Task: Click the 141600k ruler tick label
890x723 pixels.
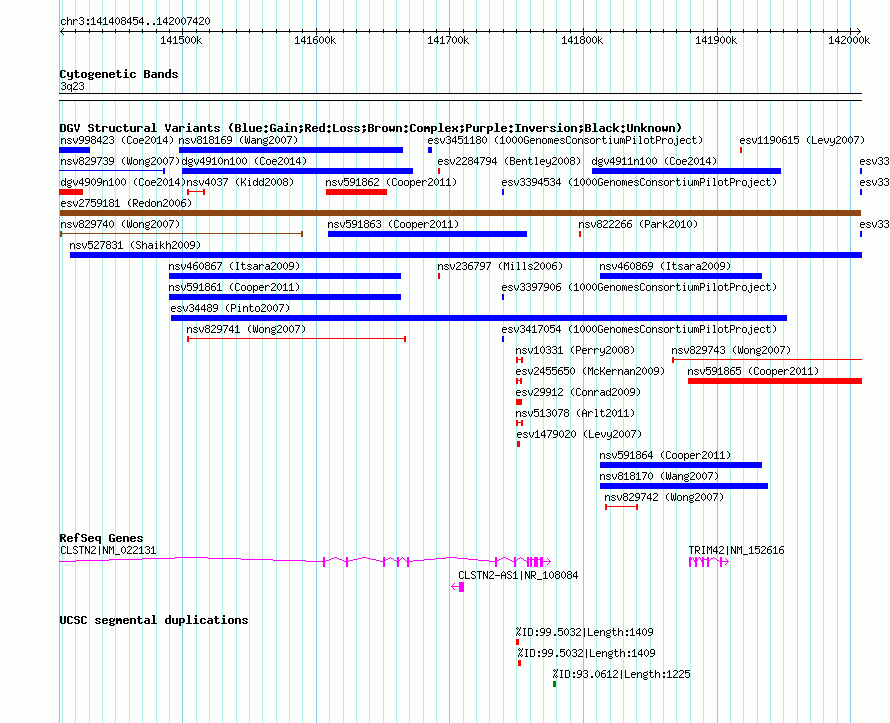Action: (x=315, y=40)
